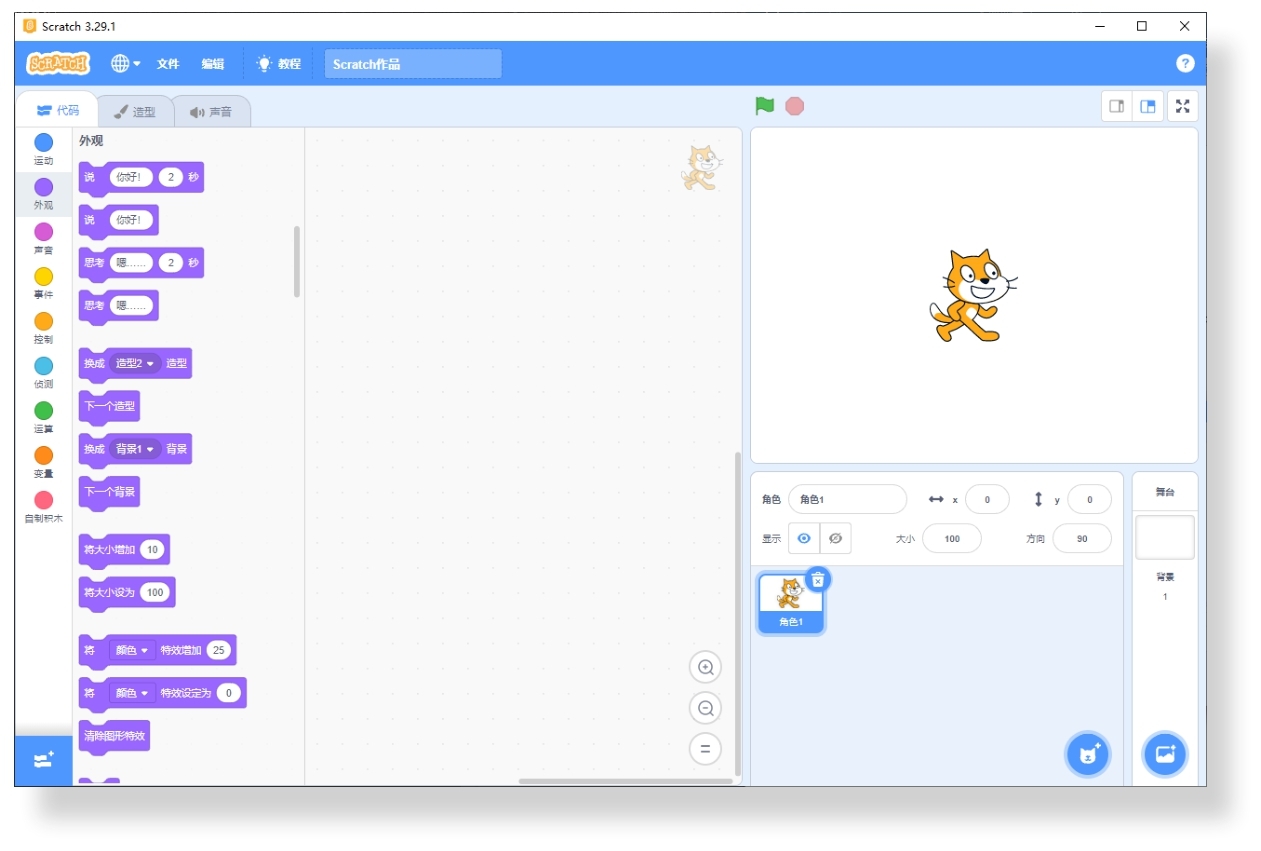Select the 变量 variables category
This screenshot has width=1261, height=851.
[x=44, y=463]
